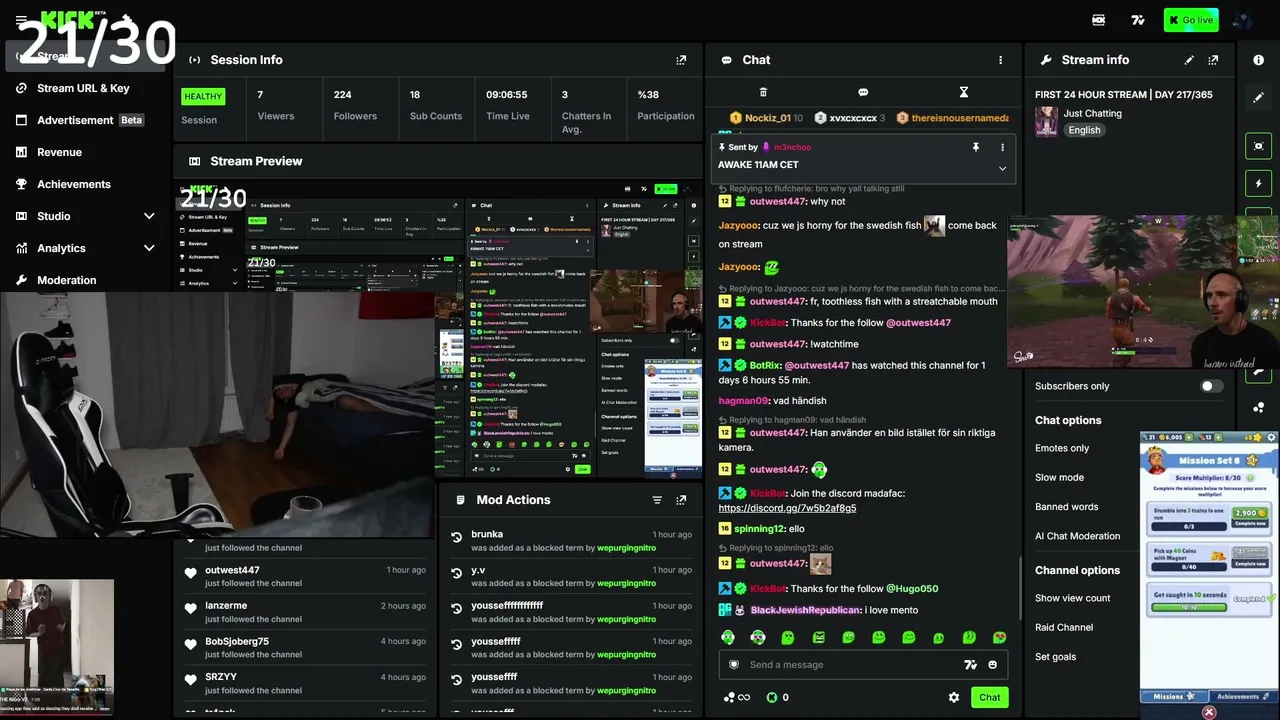The height and width of the screenshot is (720, 1280).
Task: Click the heart icon beside BobSjoberg75 follow
Action: point(190,644)
